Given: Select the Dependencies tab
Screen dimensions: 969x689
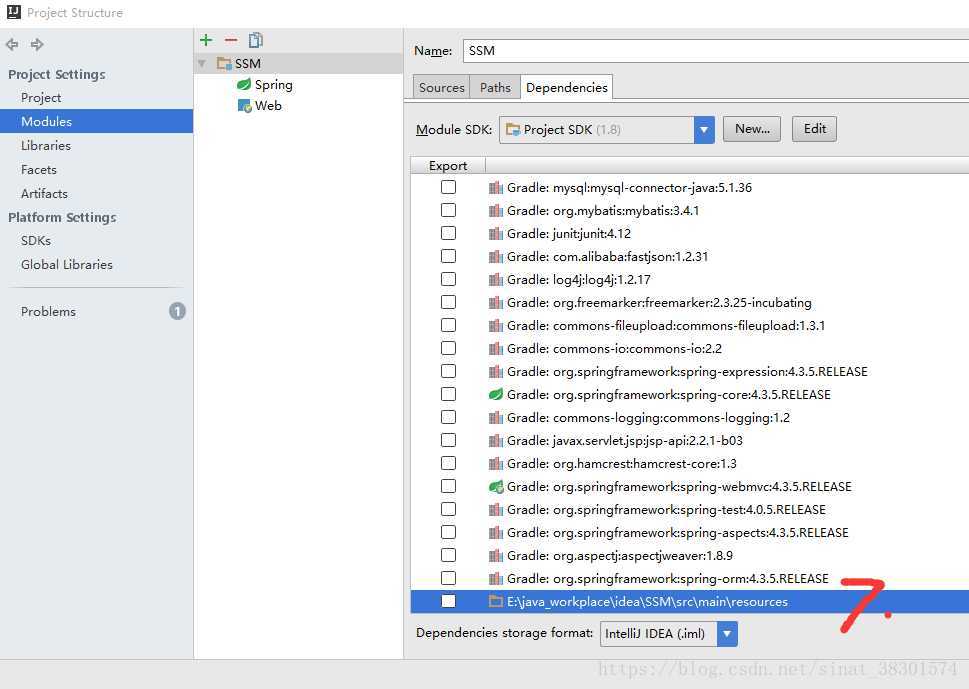Looking at the screenshot, I should point(567,88).
